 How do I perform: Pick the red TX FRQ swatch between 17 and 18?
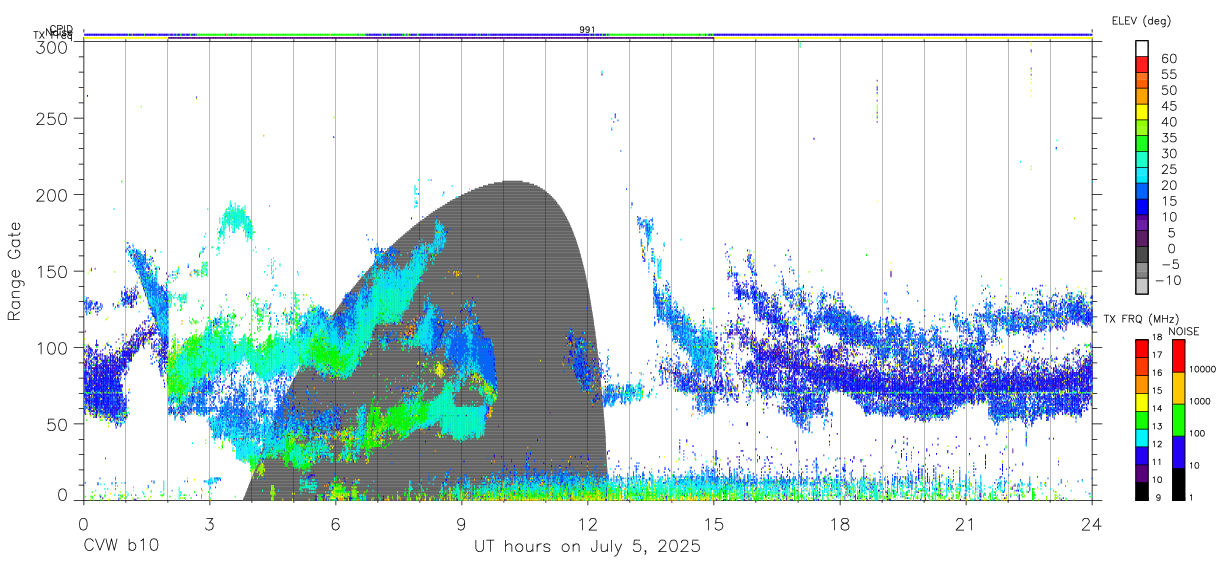point(1142,348)
